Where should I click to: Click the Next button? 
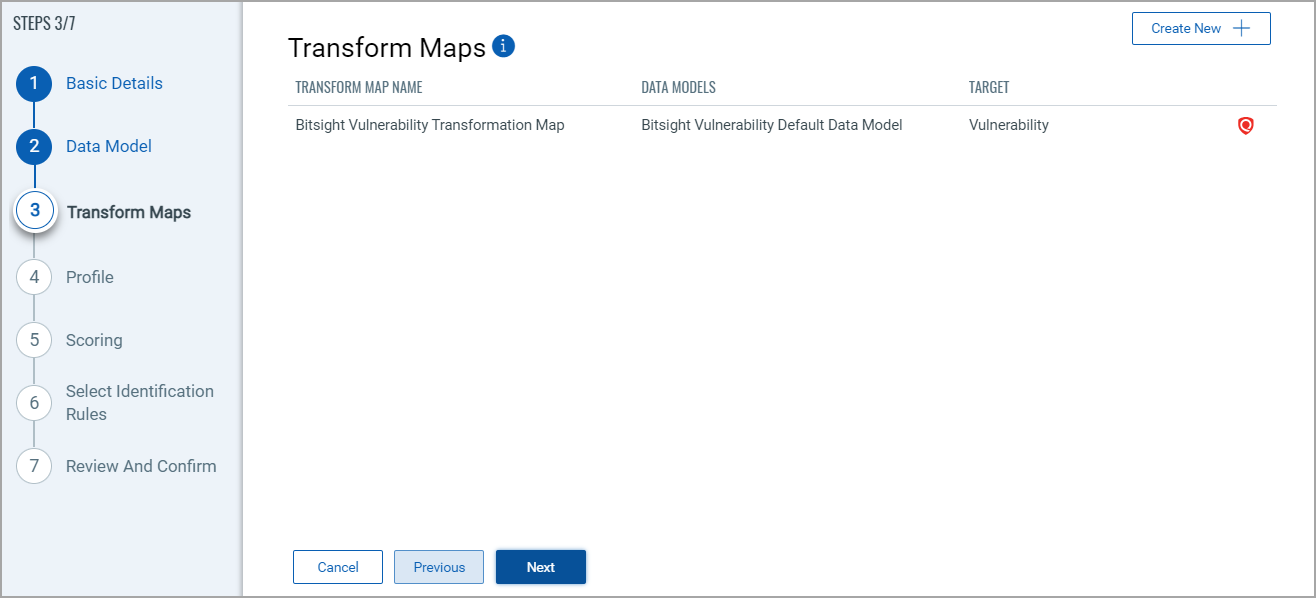pos(541,567)
